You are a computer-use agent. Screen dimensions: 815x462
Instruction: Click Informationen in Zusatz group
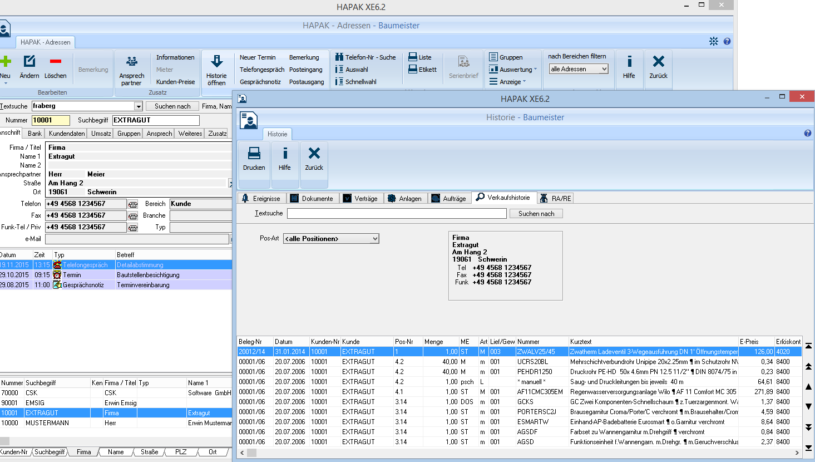[x=175, y=57]
